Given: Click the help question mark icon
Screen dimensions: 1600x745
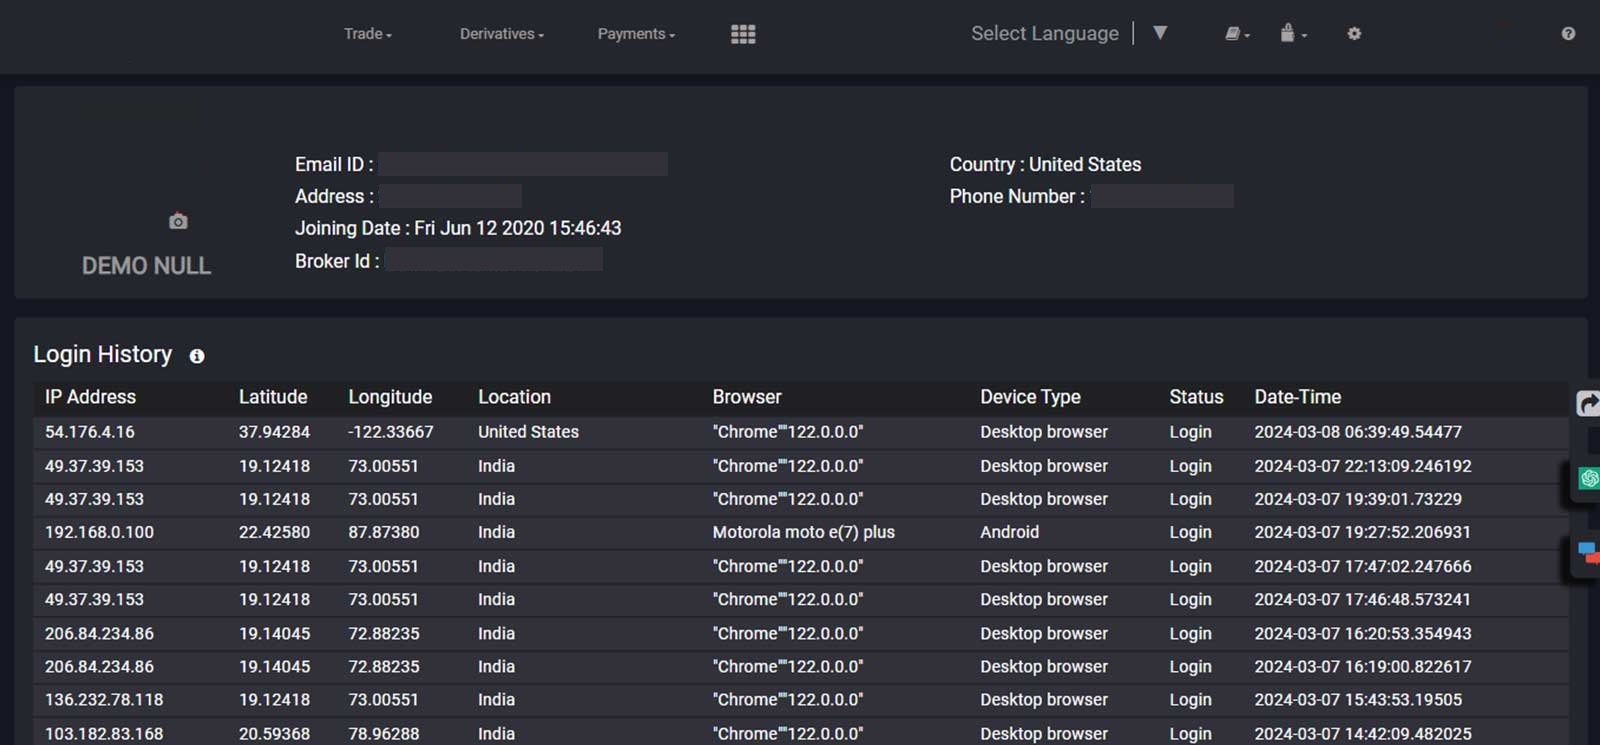Looking at the screenshot, I should [x=1568, y=34].
